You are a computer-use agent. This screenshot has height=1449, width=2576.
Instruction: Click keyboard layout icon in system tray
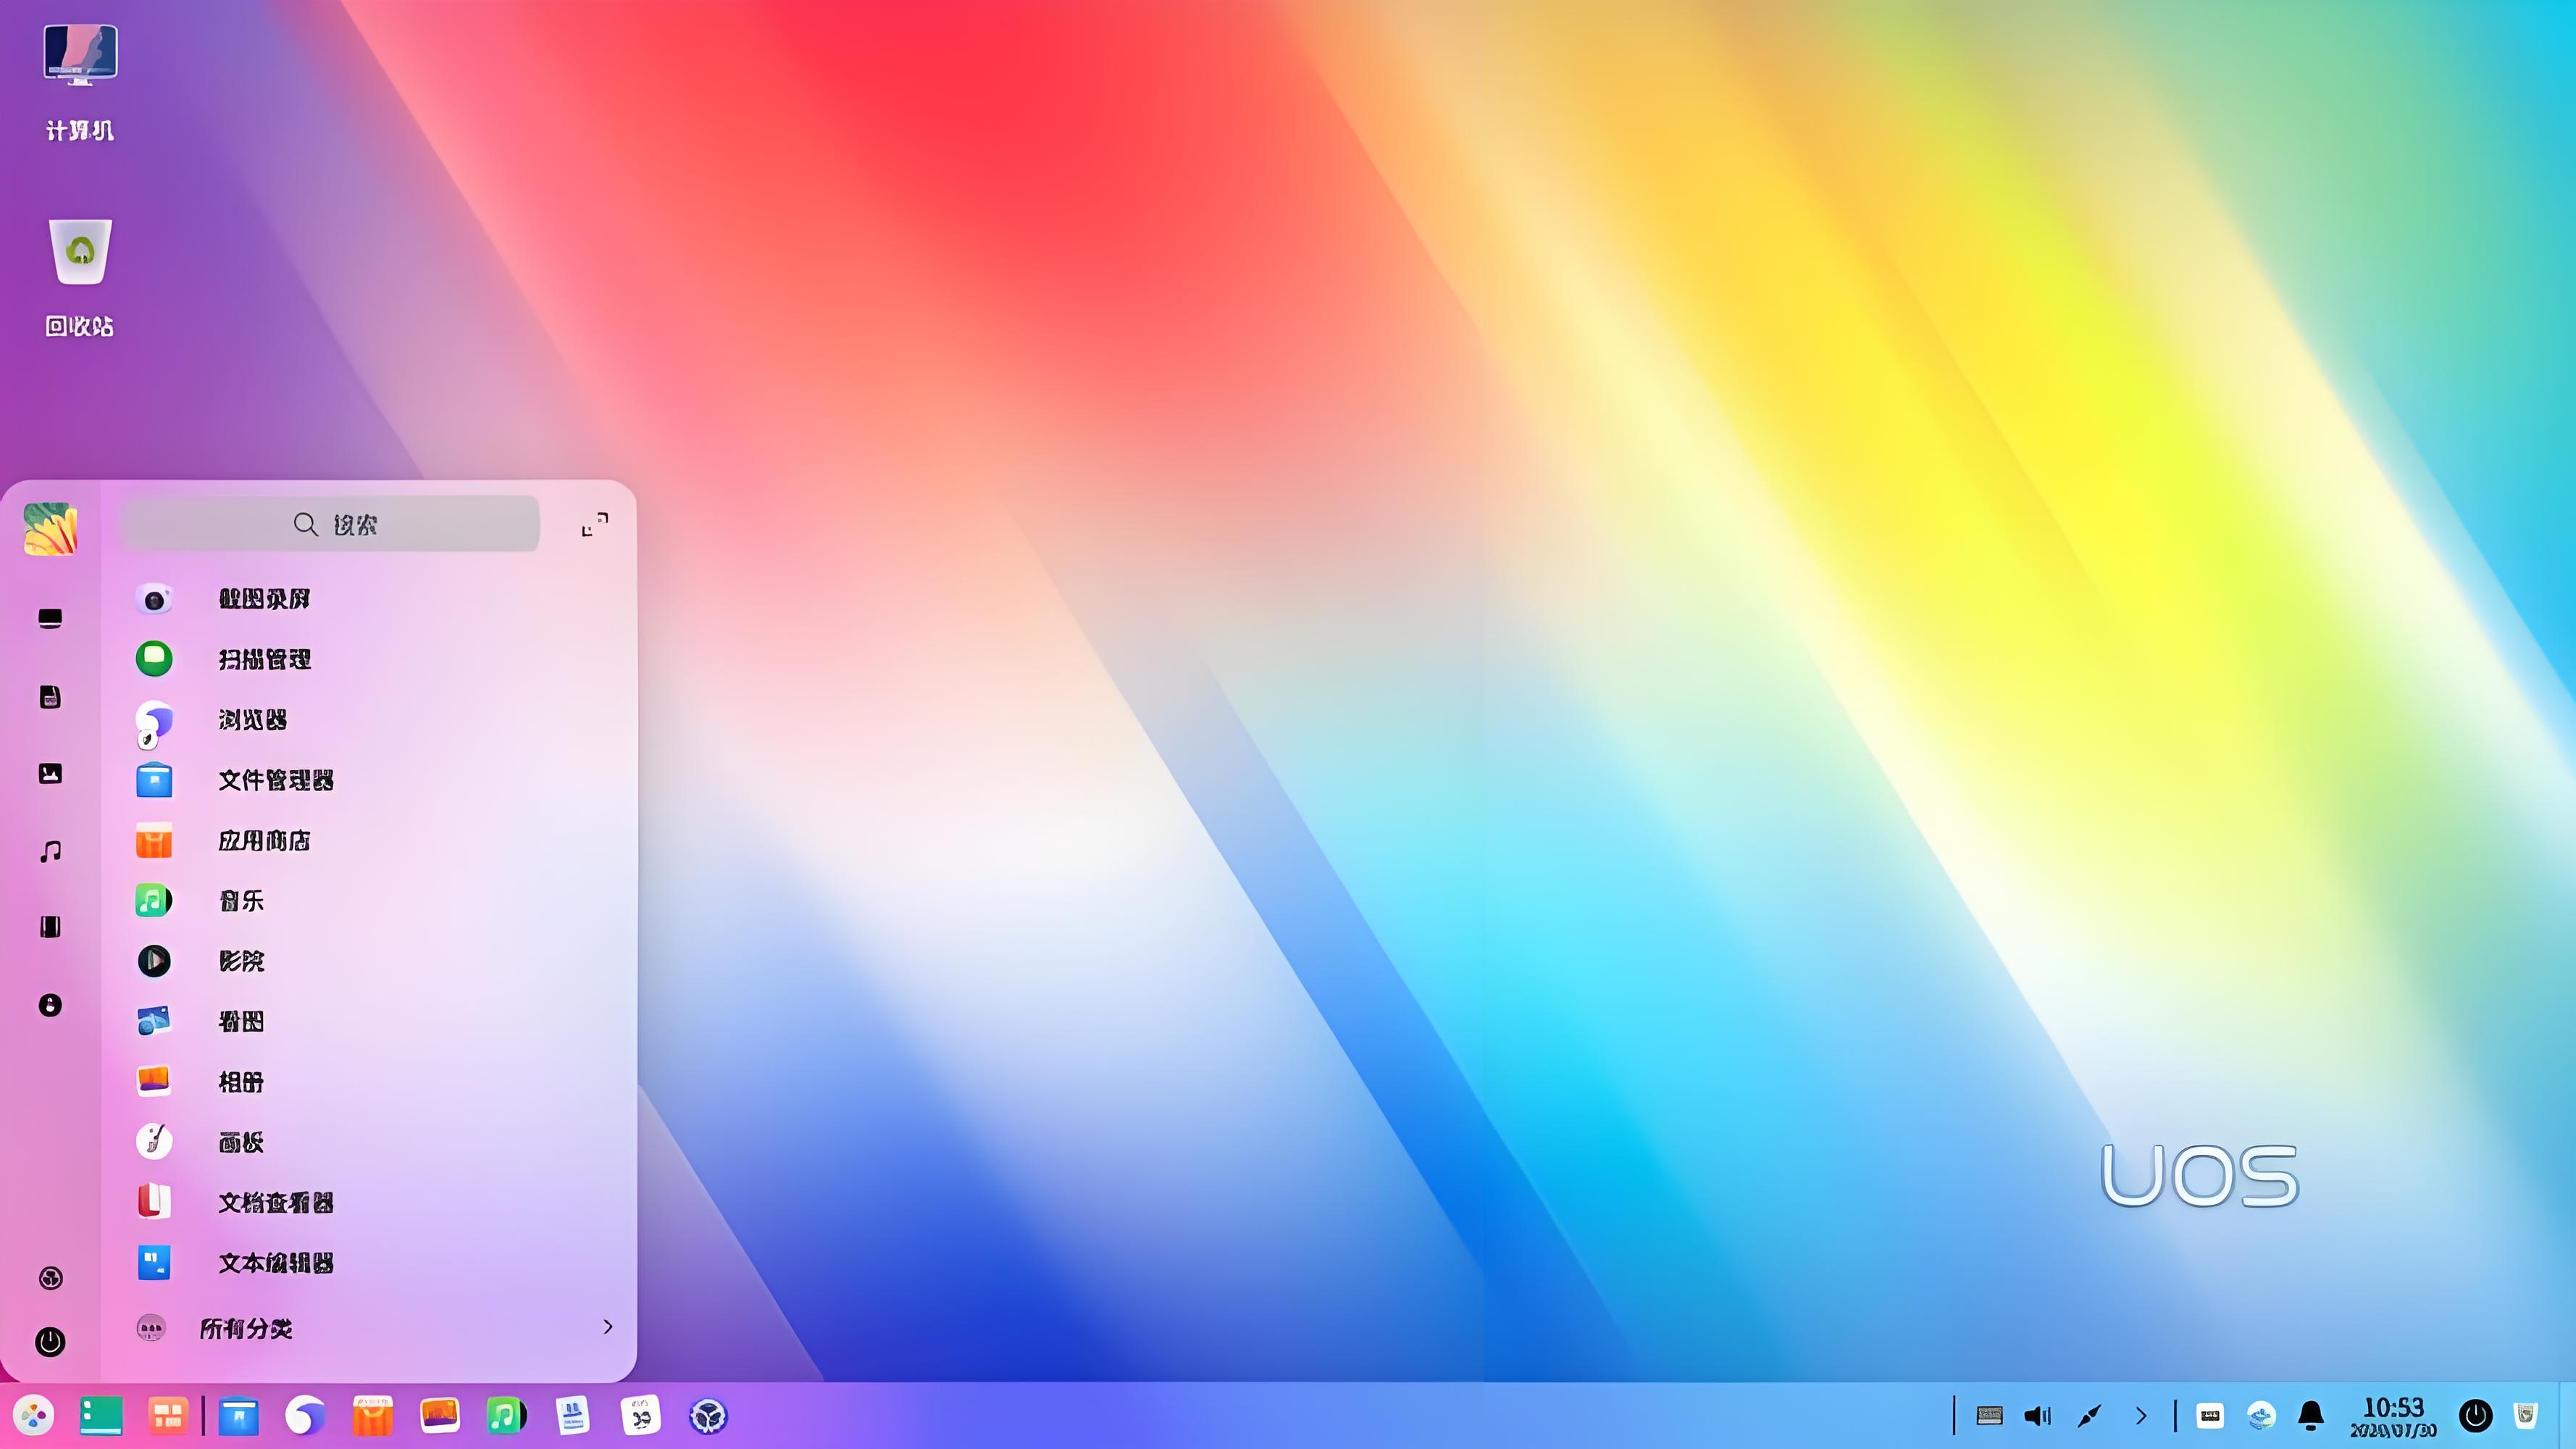(1989, 1416)
